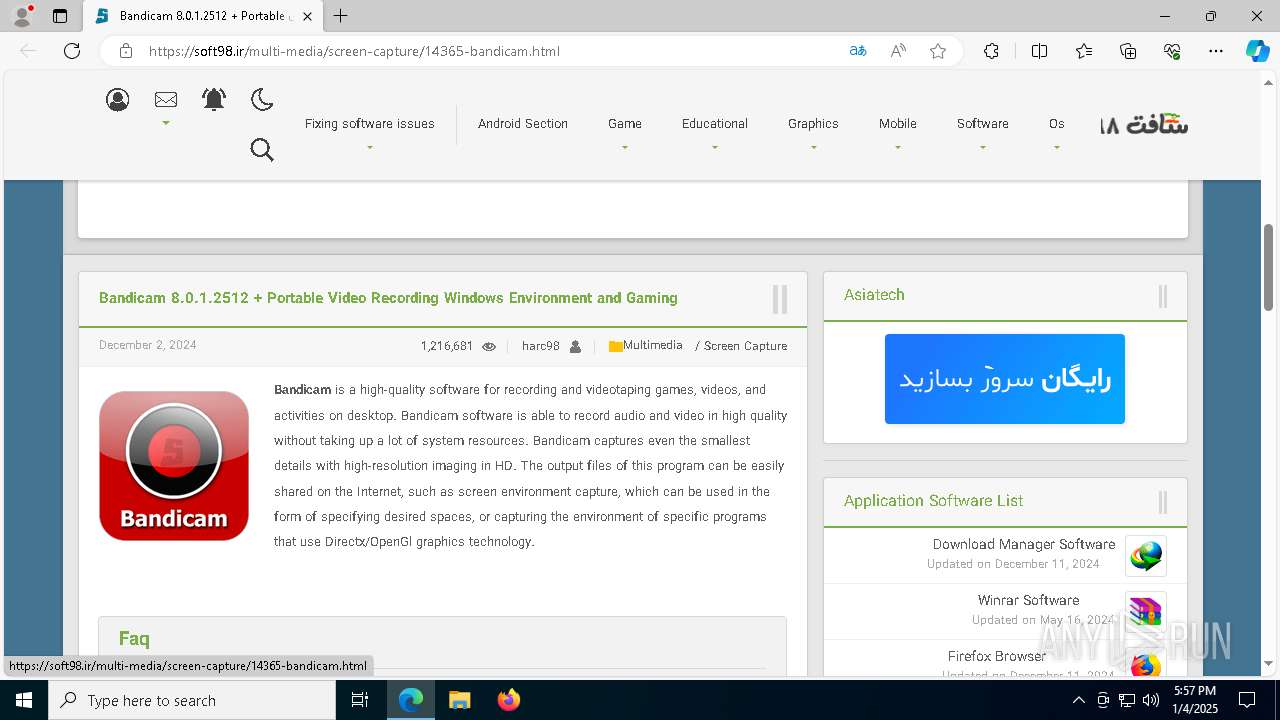Open the Windows notification center
The image size is (1280, 720).
tap(1247, 700)
